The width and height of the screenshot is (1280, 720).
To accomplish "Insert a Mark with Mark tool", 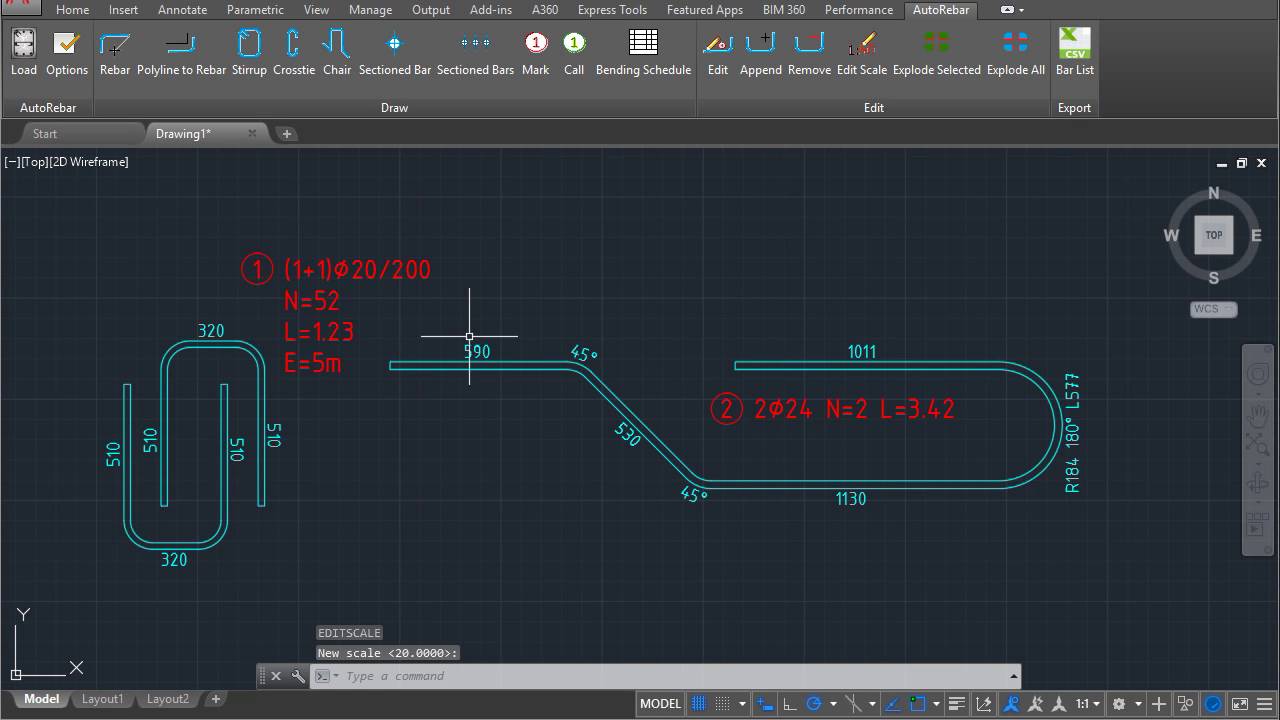I will click(535, 53).
